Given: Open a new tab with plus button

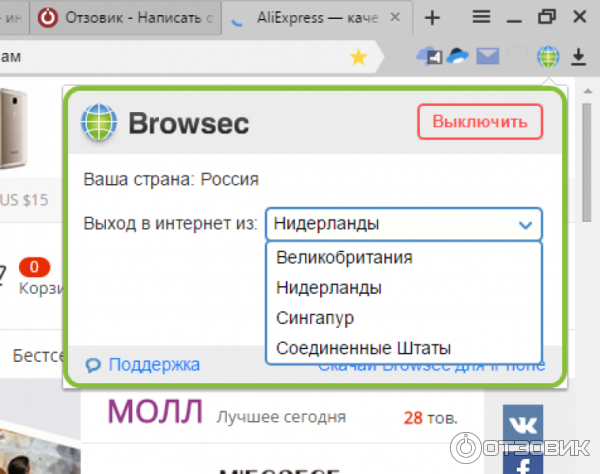Looking at the screenshot, I should [432, 17].
